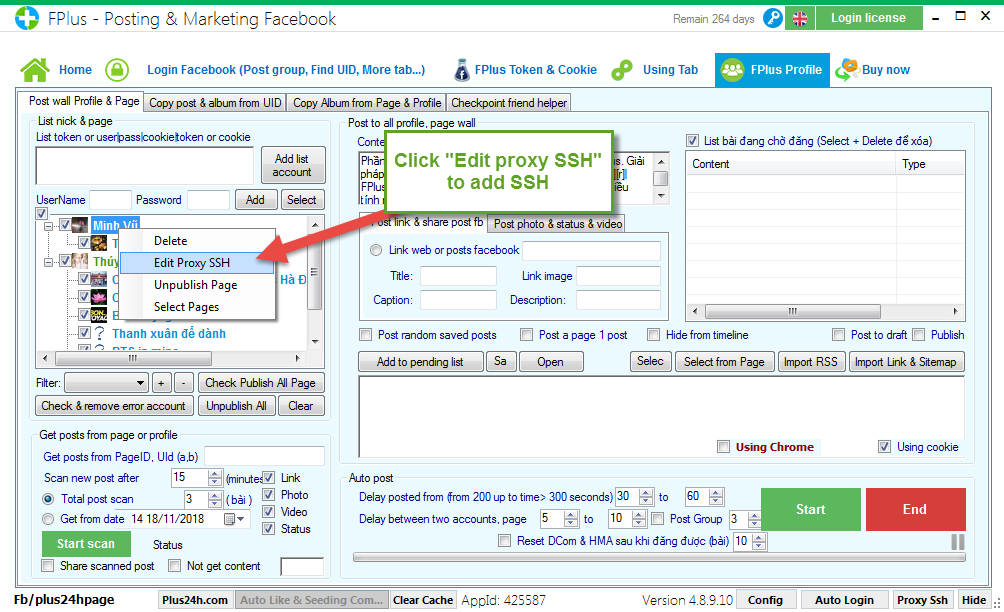Click the blue key license icon
The width and height of the screenshot is (1004, 612).
coord(773,18)
